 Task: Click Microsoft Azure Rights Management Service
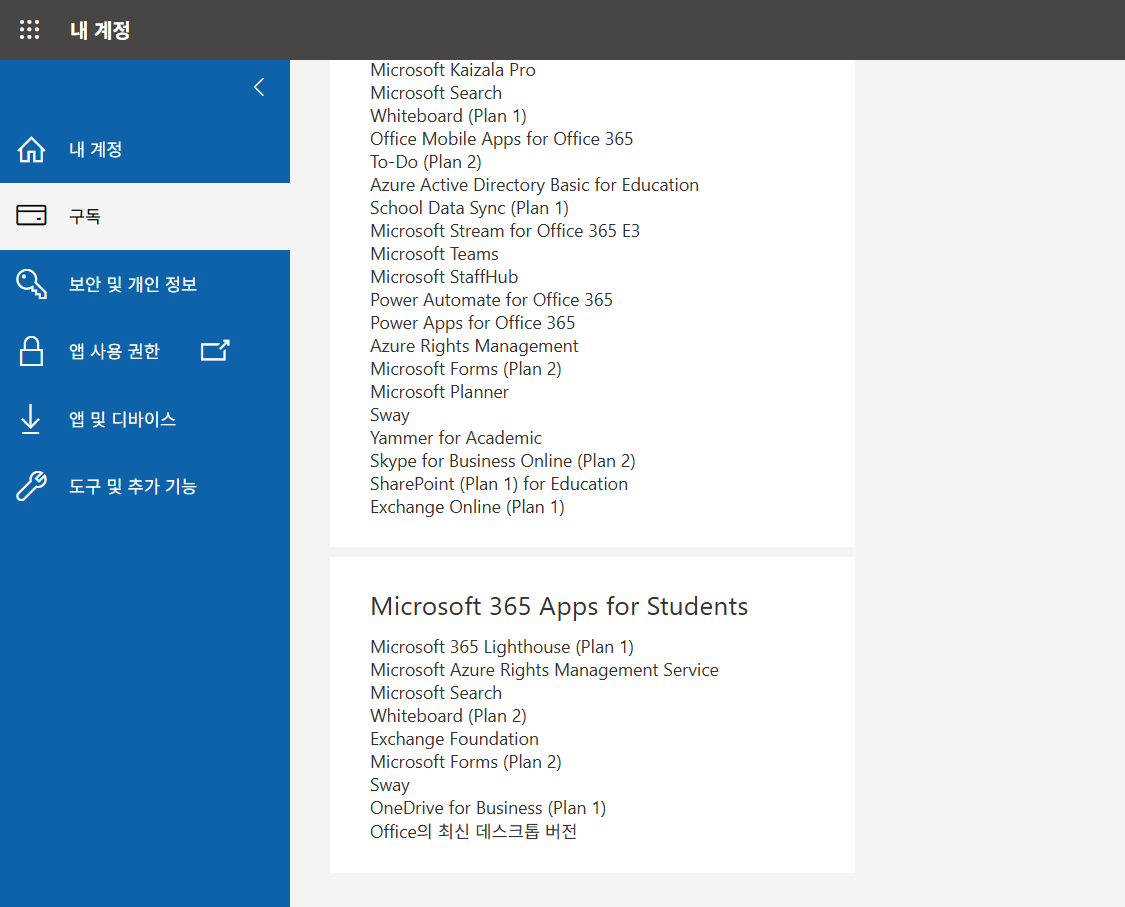tap(545, 669)
